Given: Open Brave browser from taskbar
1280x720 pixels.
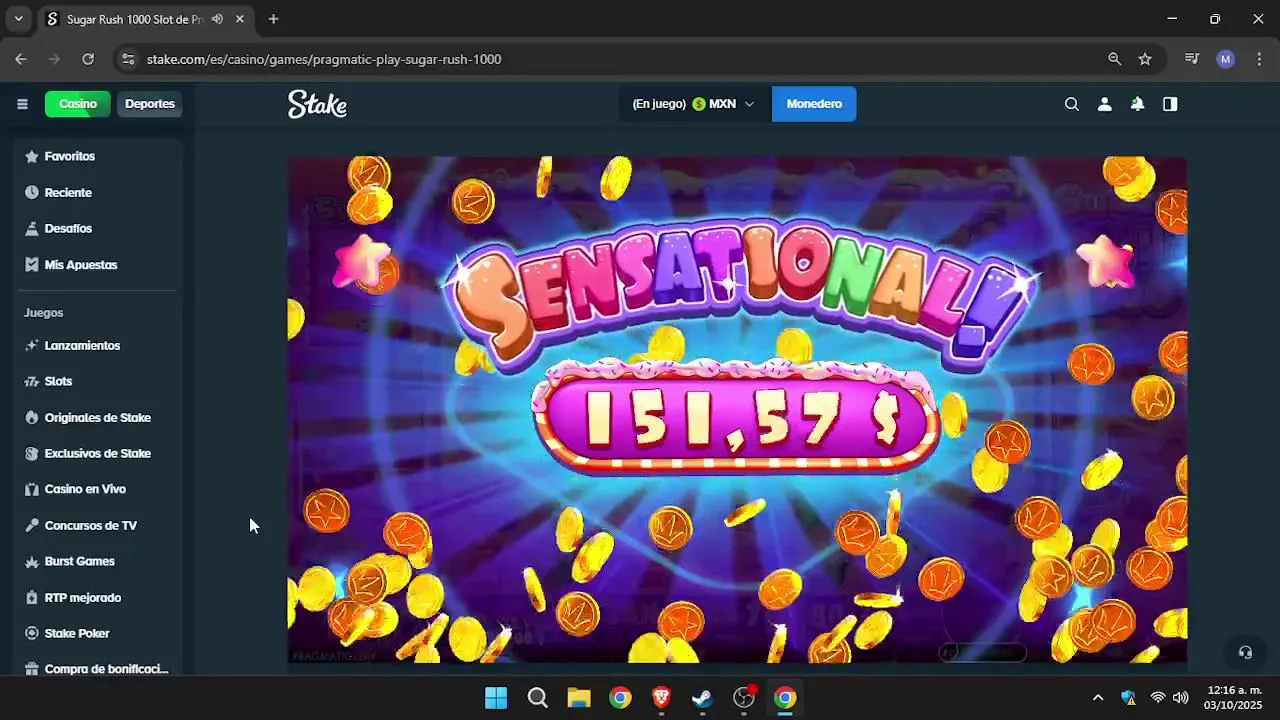Looking at the screenshot, I should click(x=661, y=697).
